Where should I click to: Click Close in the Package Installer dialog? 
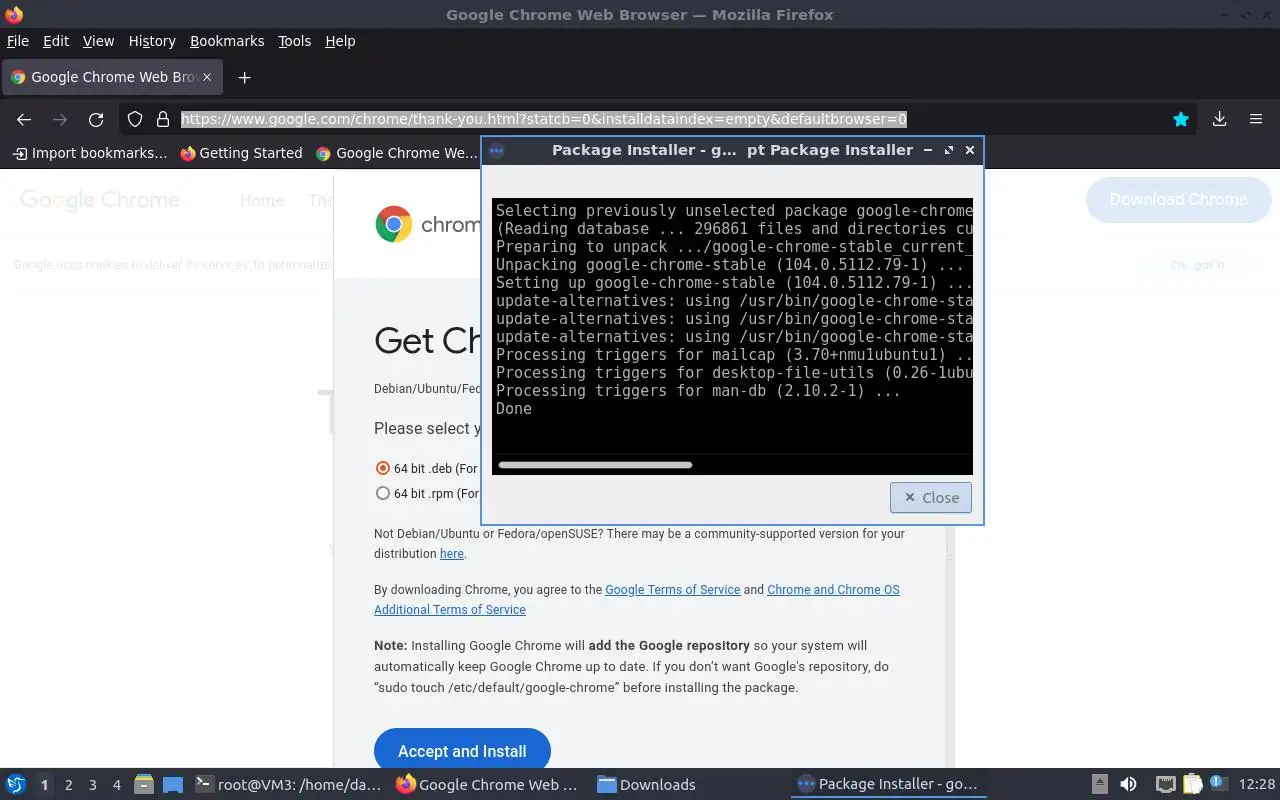click(931, 497)
